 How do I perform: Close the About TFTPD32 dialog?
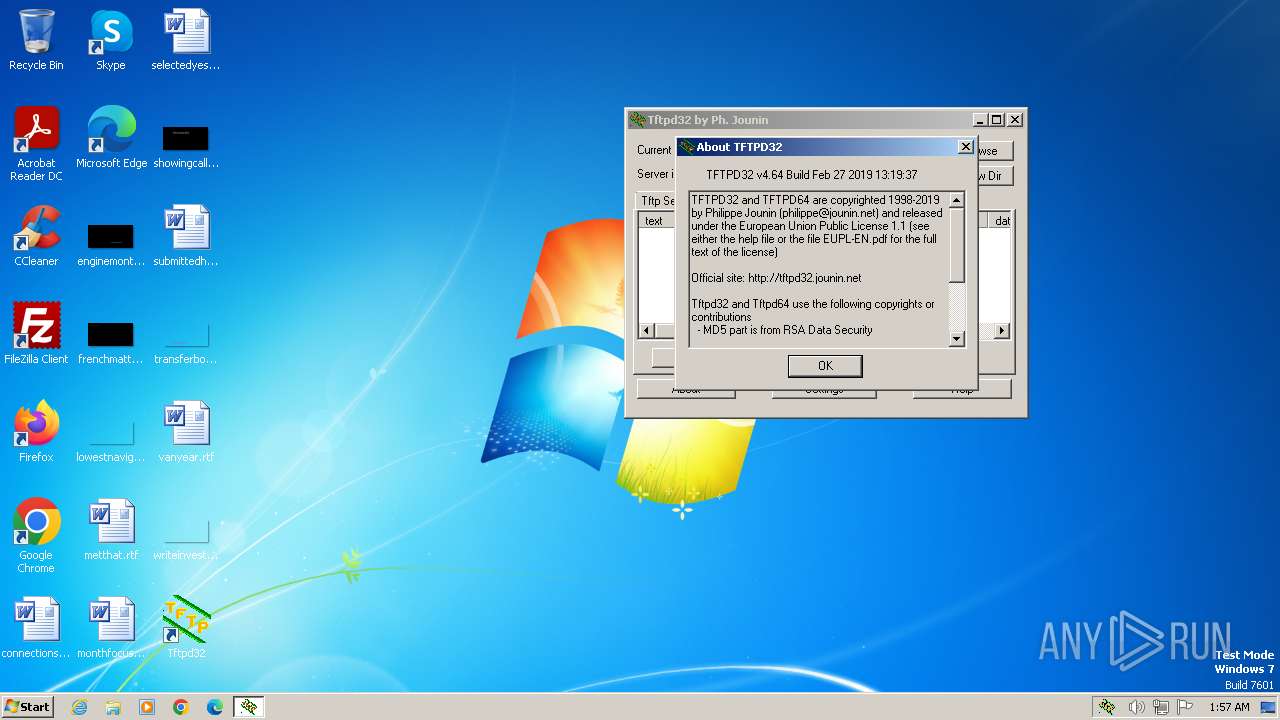click(965, 147)
